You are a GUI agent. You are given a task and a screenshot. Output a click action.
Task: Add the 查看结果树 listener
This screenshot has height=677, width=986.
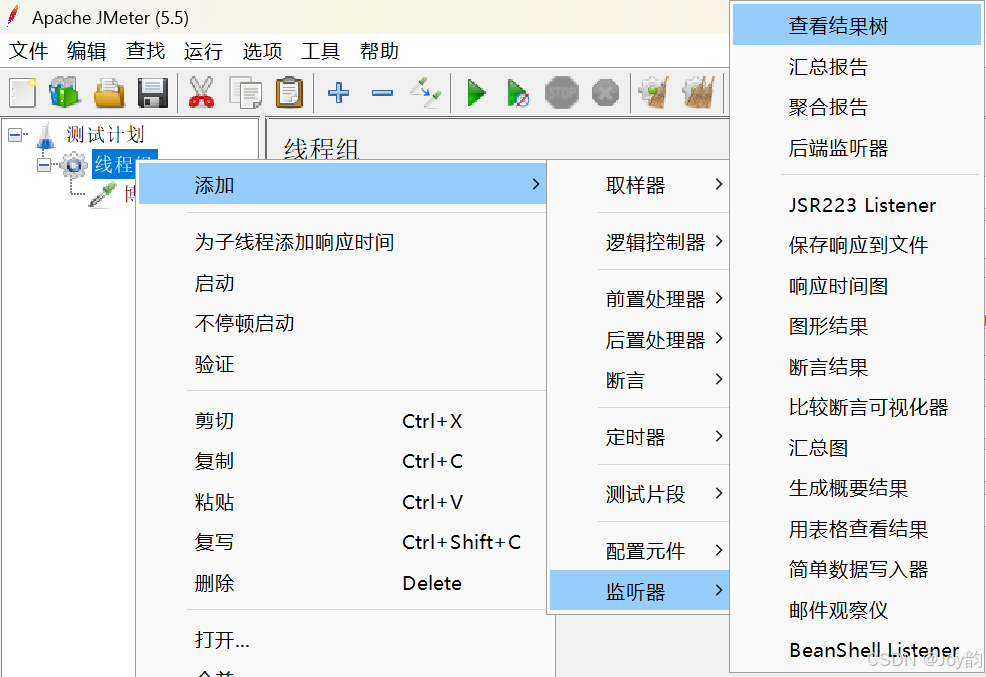(x=857, y=26)
